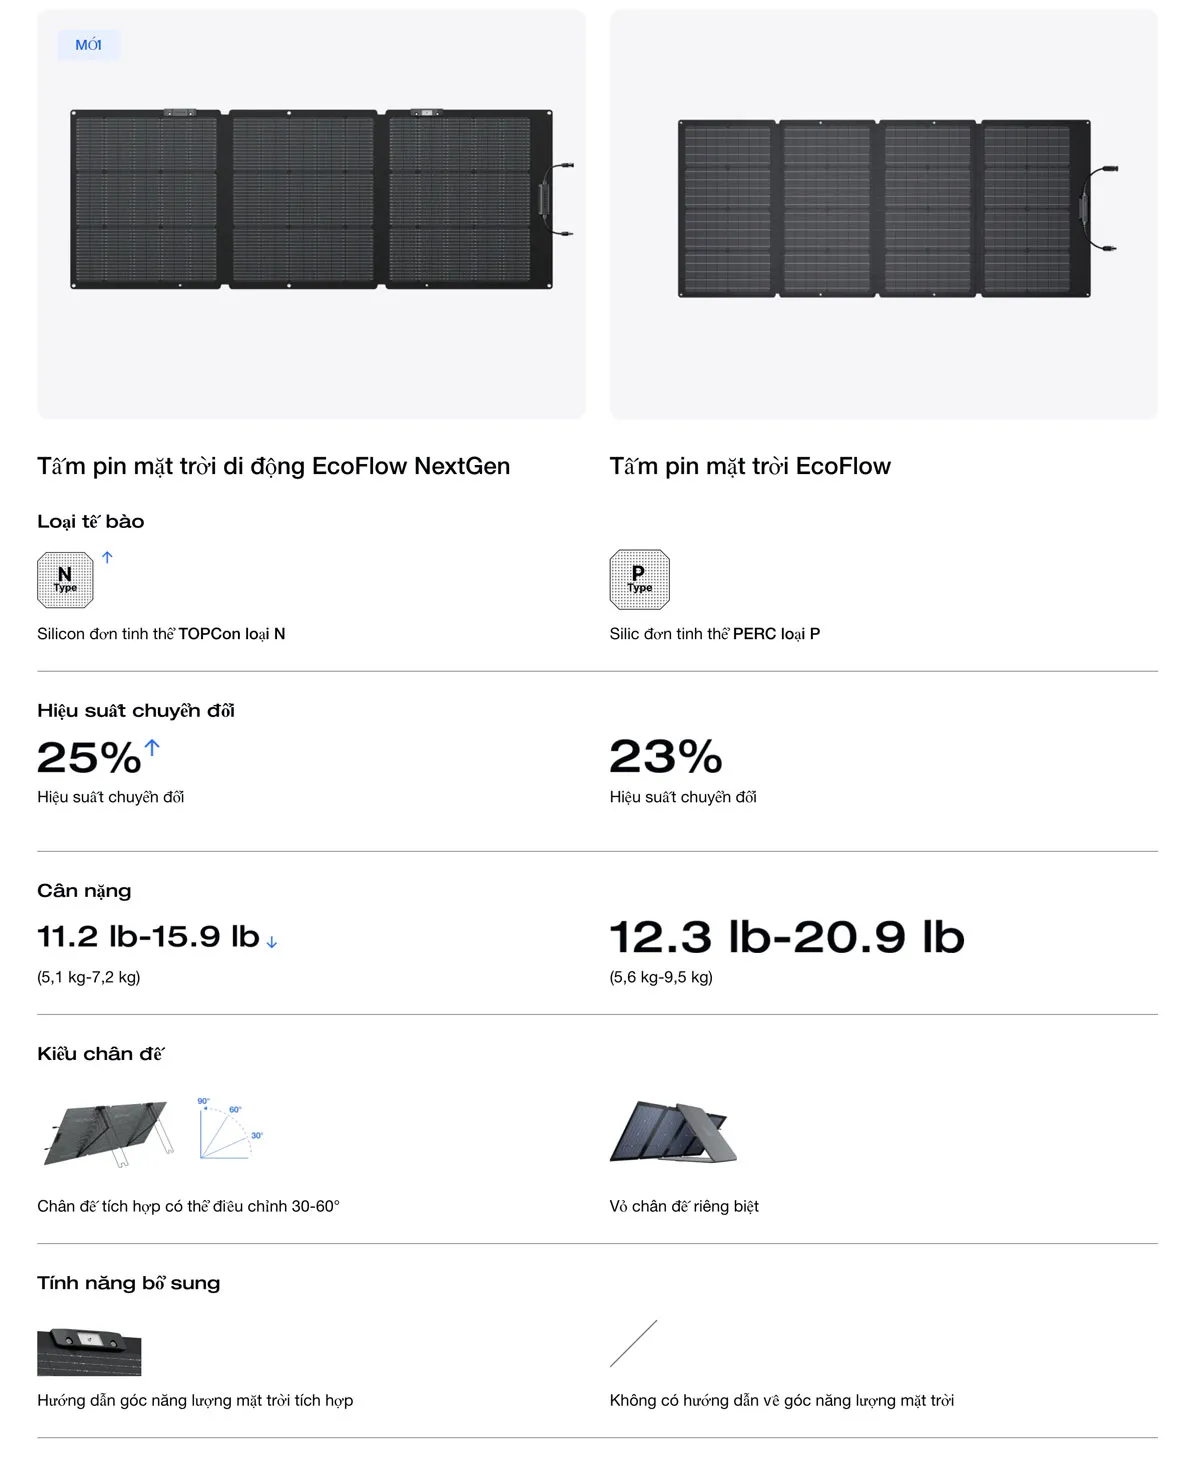Click the 25% conversion efficiency value
Screen dimensions: 1200x1470
coord(88,758)
